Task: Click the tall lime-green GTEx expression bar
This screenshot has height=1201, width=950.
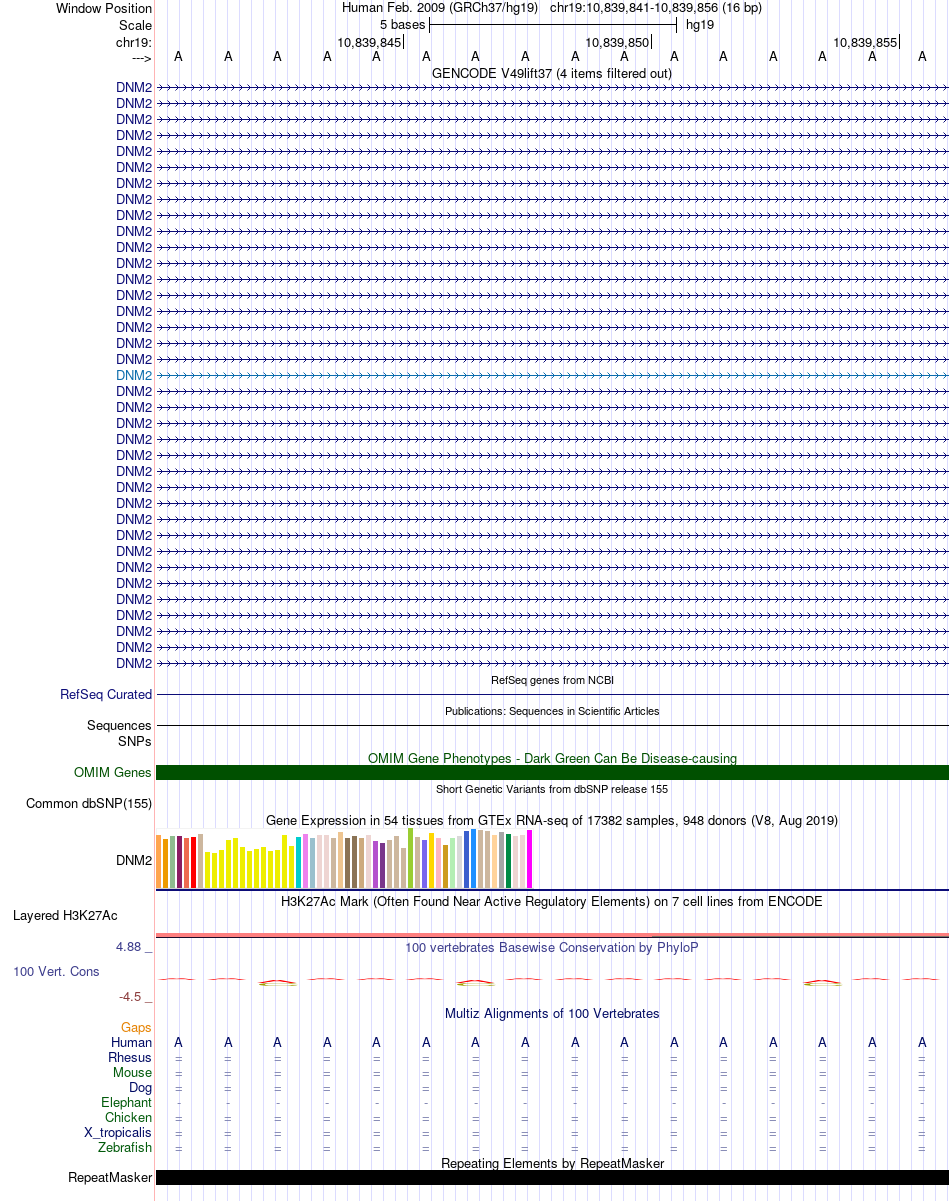Action: (411, 858)
